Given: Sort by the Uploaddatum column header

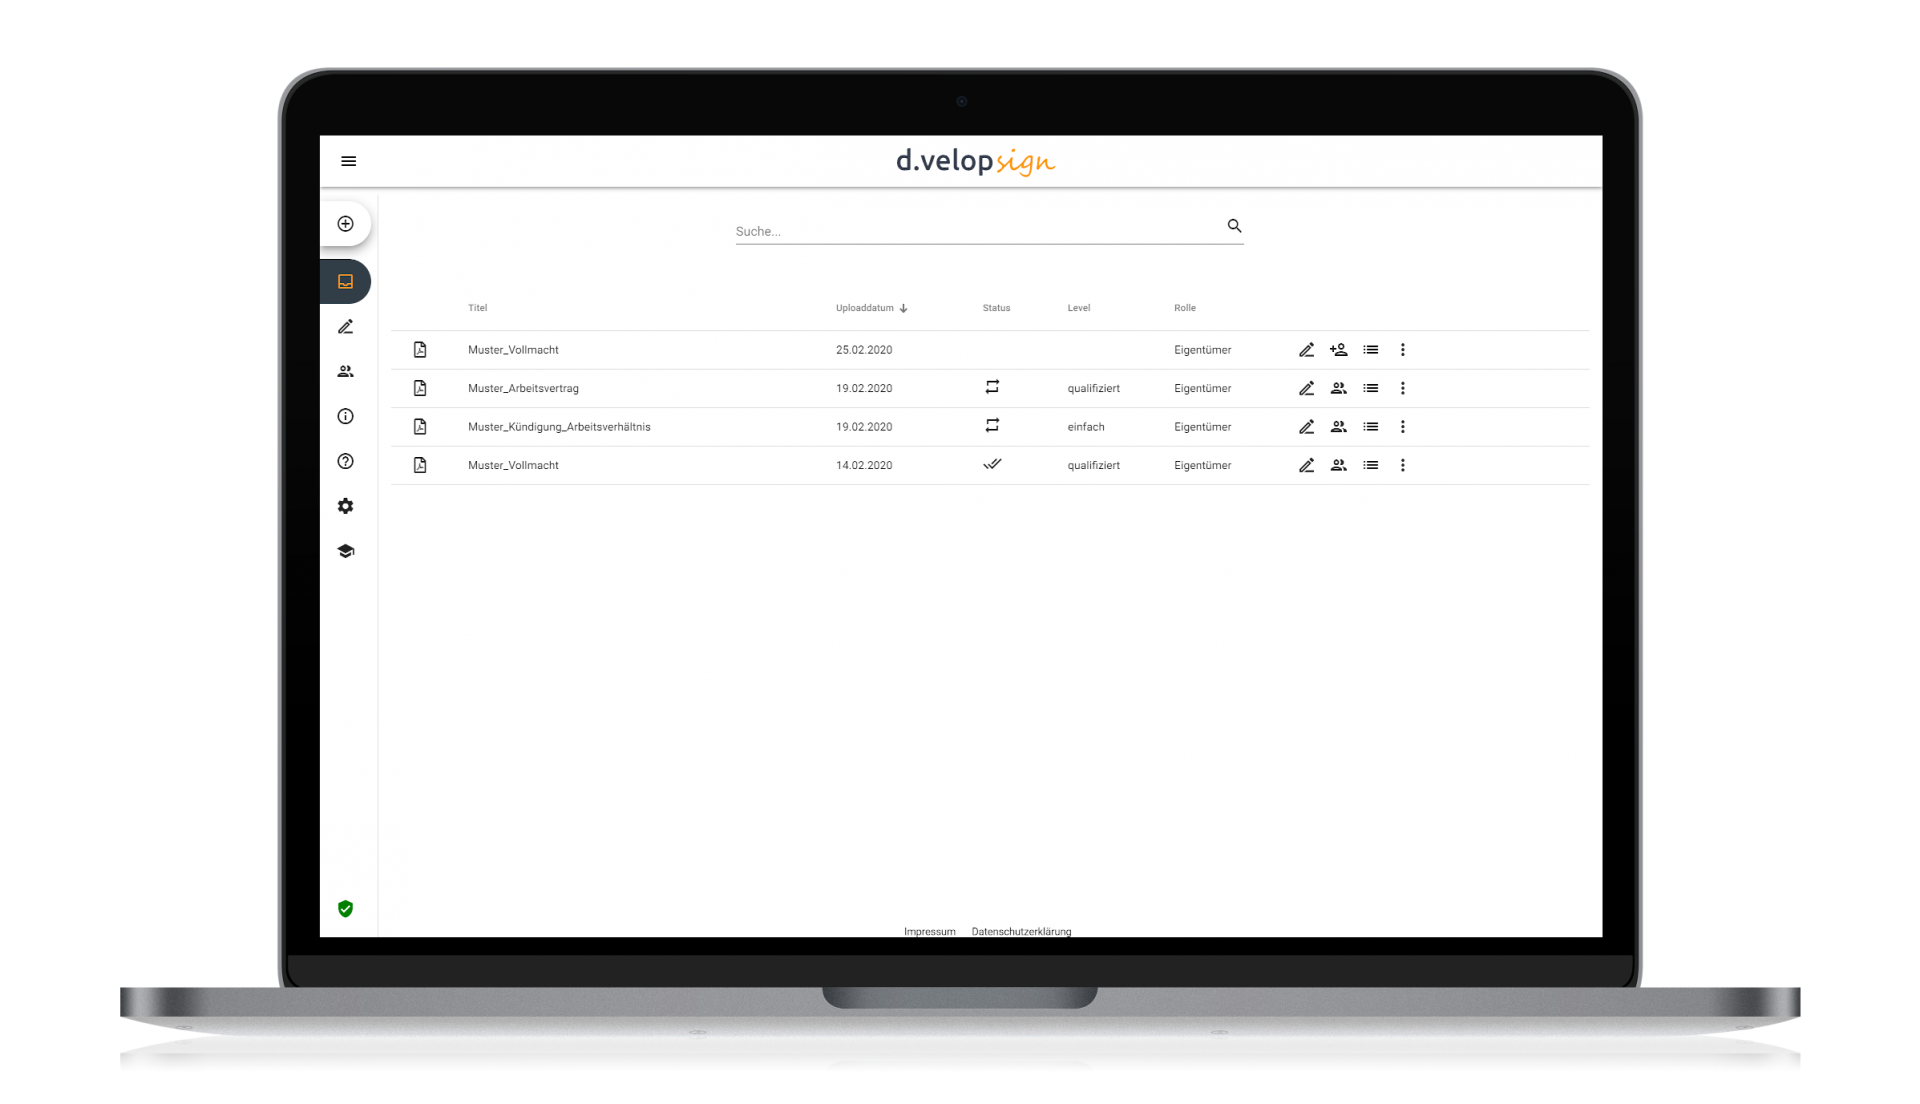Looking at the screenshot, I should [x=866, y=308].
